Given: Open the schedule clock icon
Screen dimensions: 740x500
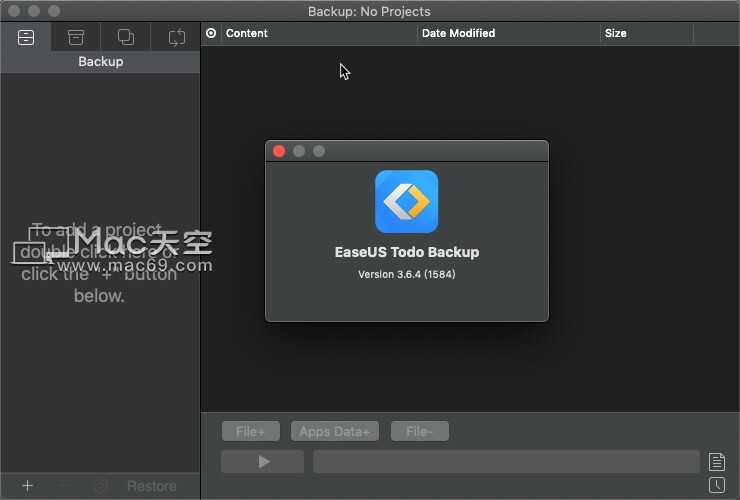Looking at the screenshot, I should coord(716,485).
